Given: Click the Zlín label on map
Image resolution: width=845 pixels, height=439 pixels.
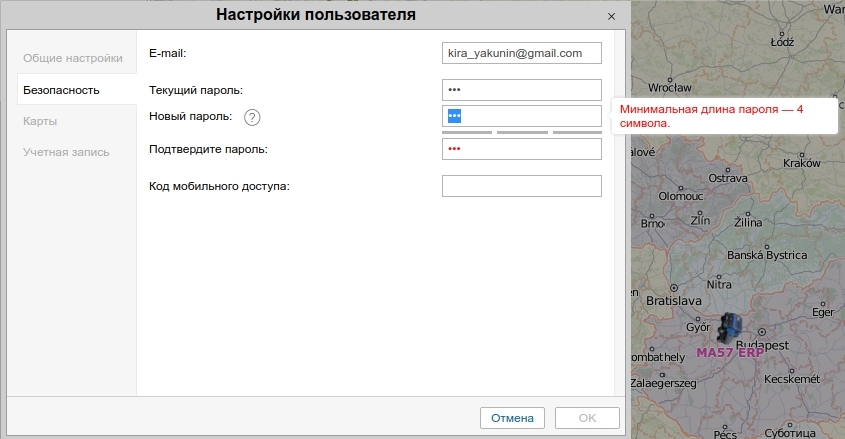Looking at the screenshot, I should point(701,220).
